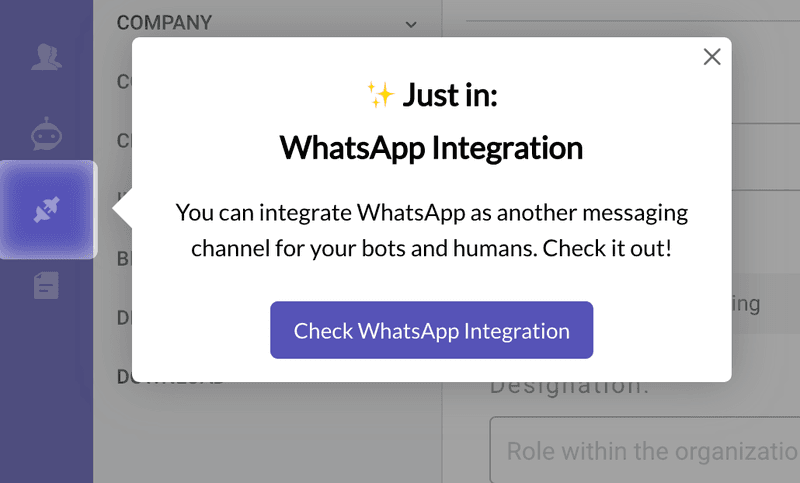The image size is (800, 483).
Task: Open the document page icon in sidebar
Action: click(46, 285)
